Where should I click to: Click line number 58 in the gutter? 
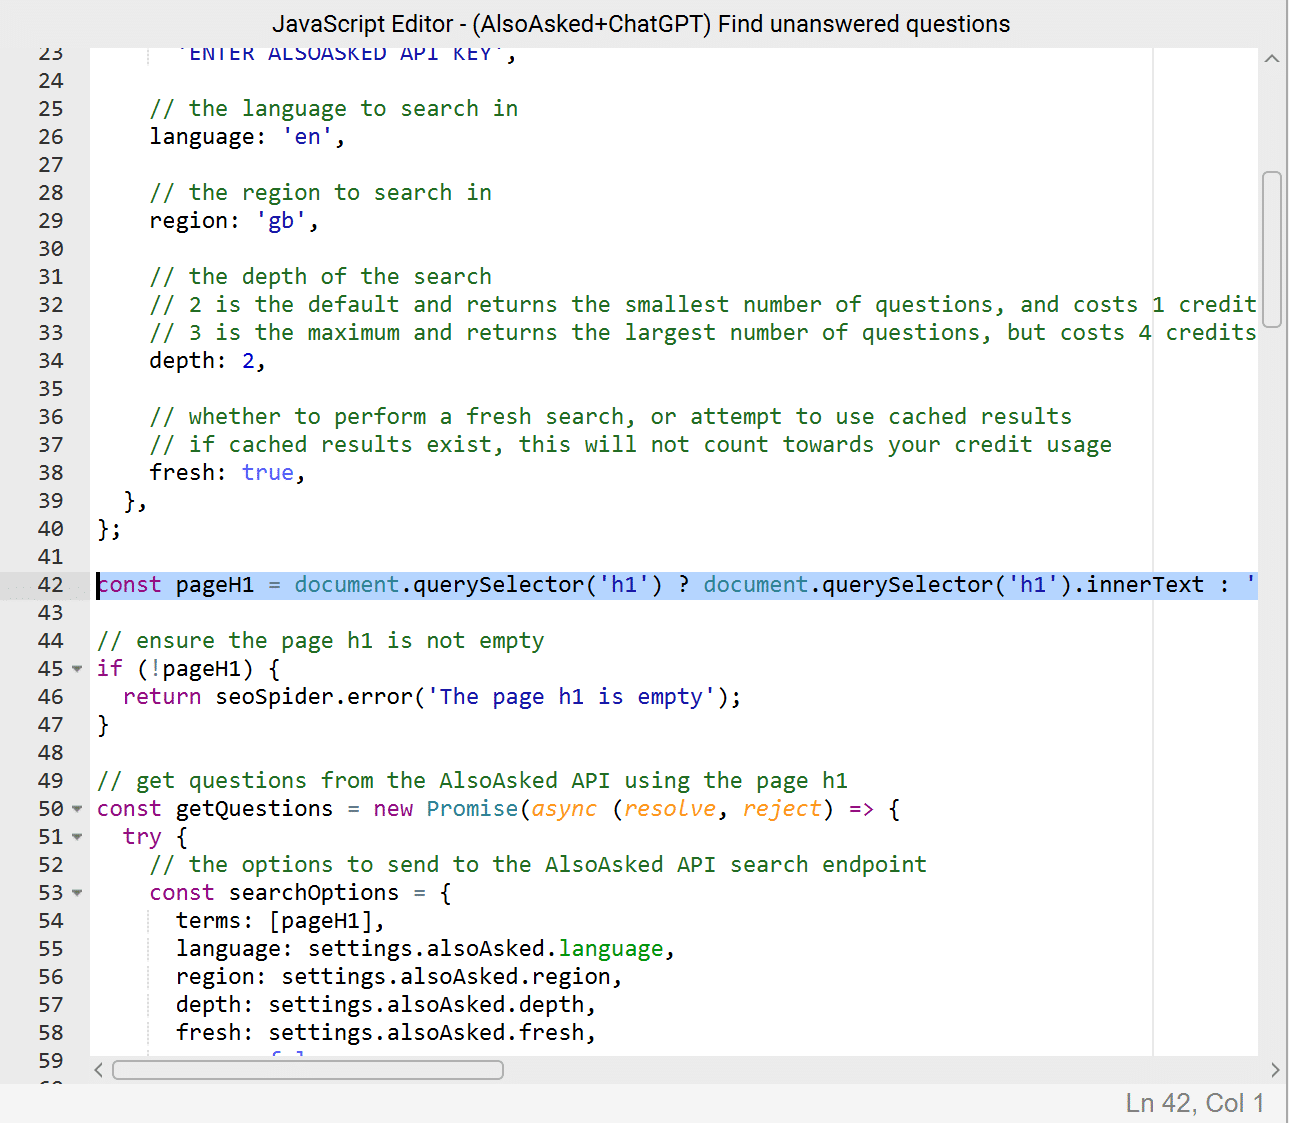51,1033
